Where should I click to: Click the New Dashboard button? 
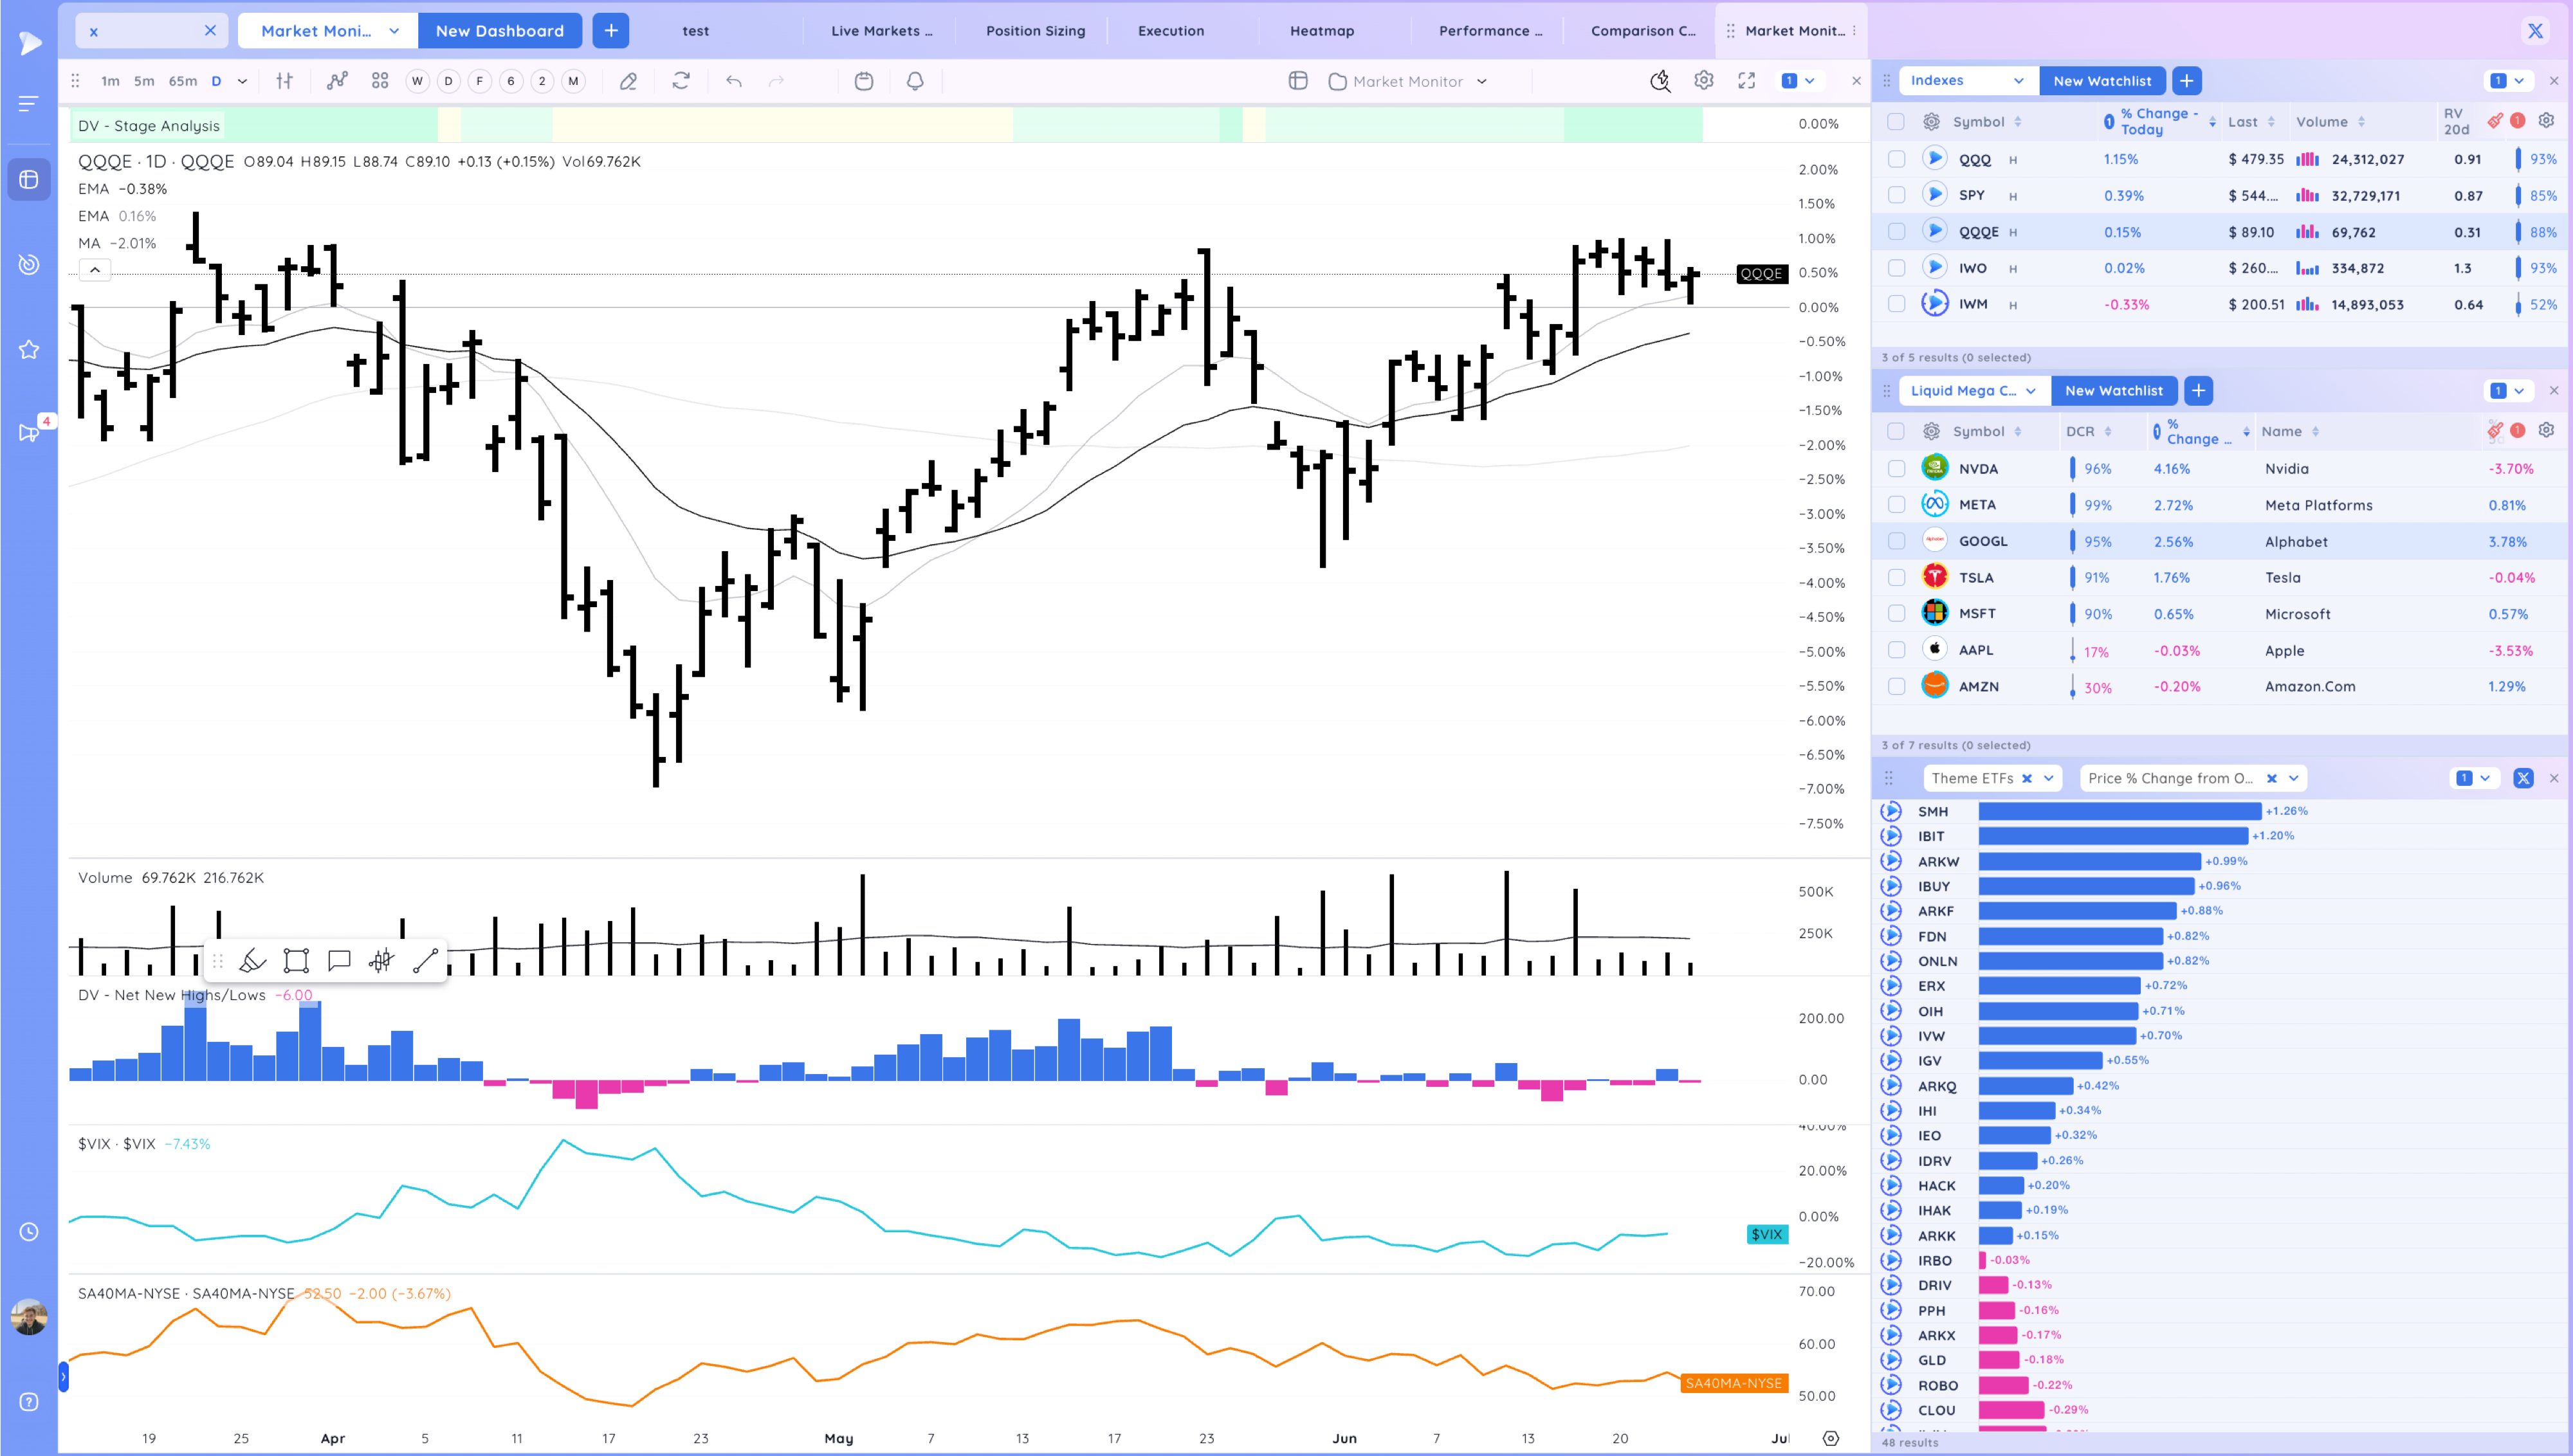coord(499,31)
